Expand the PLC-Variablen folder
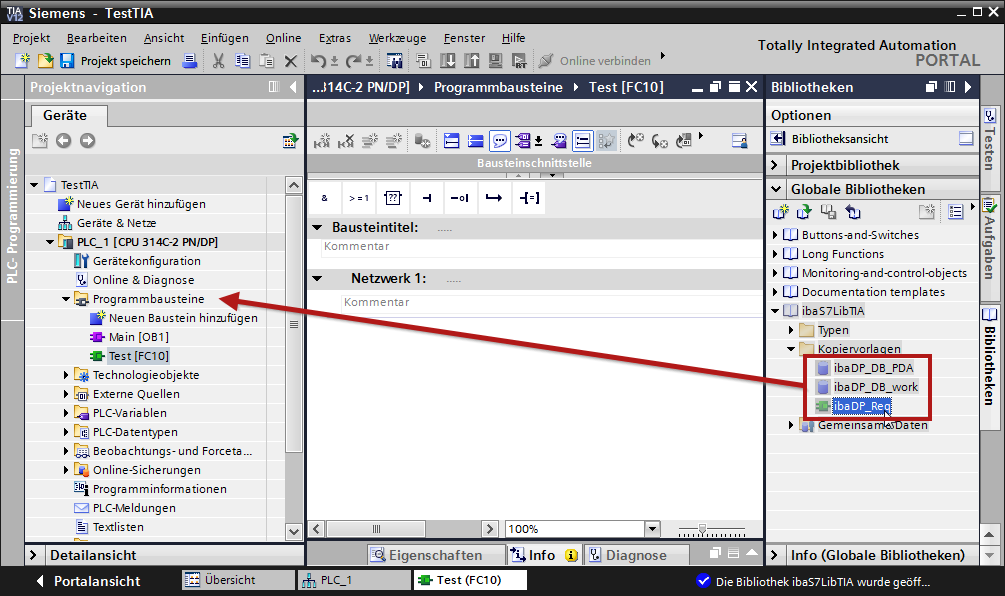The height and width of the screenshot is (596, 1005). [66, 413]
